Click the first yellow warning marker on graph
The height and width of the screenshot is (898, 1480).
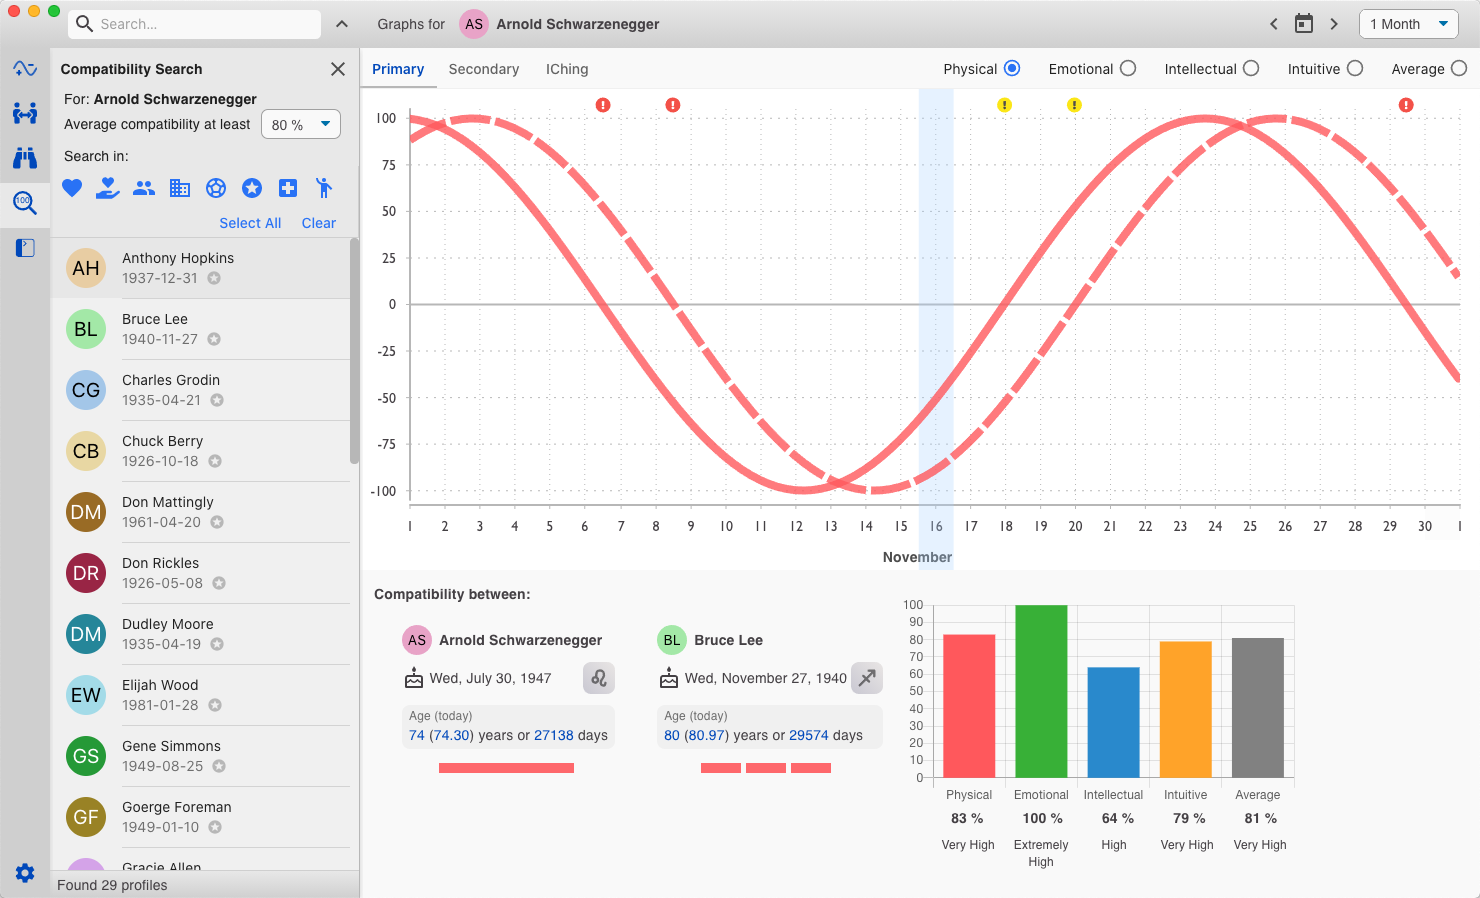(x=1005, y=105)
